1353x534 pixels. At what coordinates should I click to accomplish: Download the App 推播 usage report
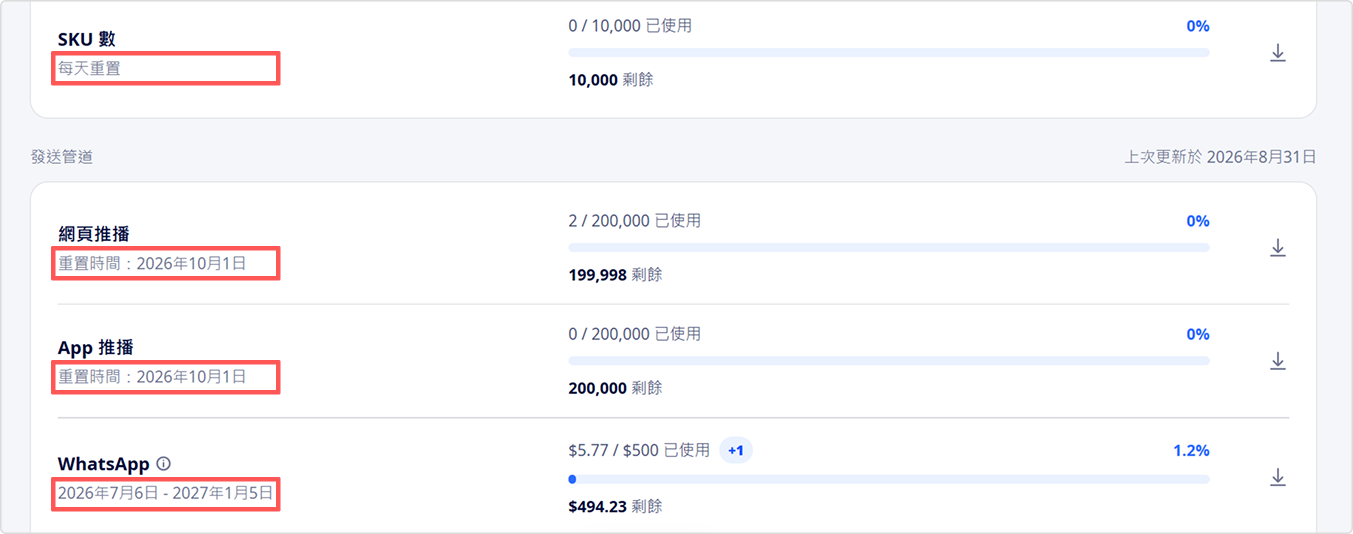tap(1277, 360)
